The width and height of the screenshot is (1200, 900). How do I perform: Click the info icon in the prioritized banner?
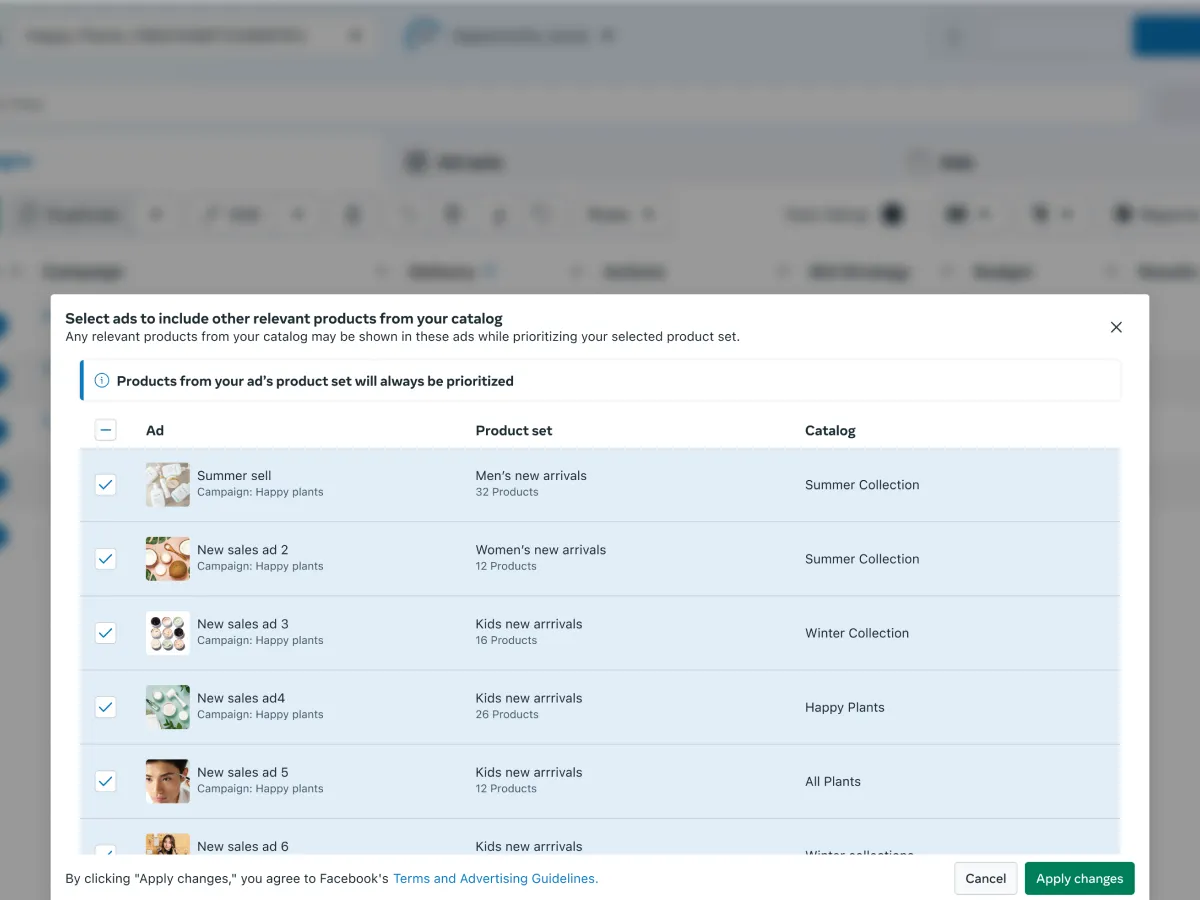click(101, 381)
